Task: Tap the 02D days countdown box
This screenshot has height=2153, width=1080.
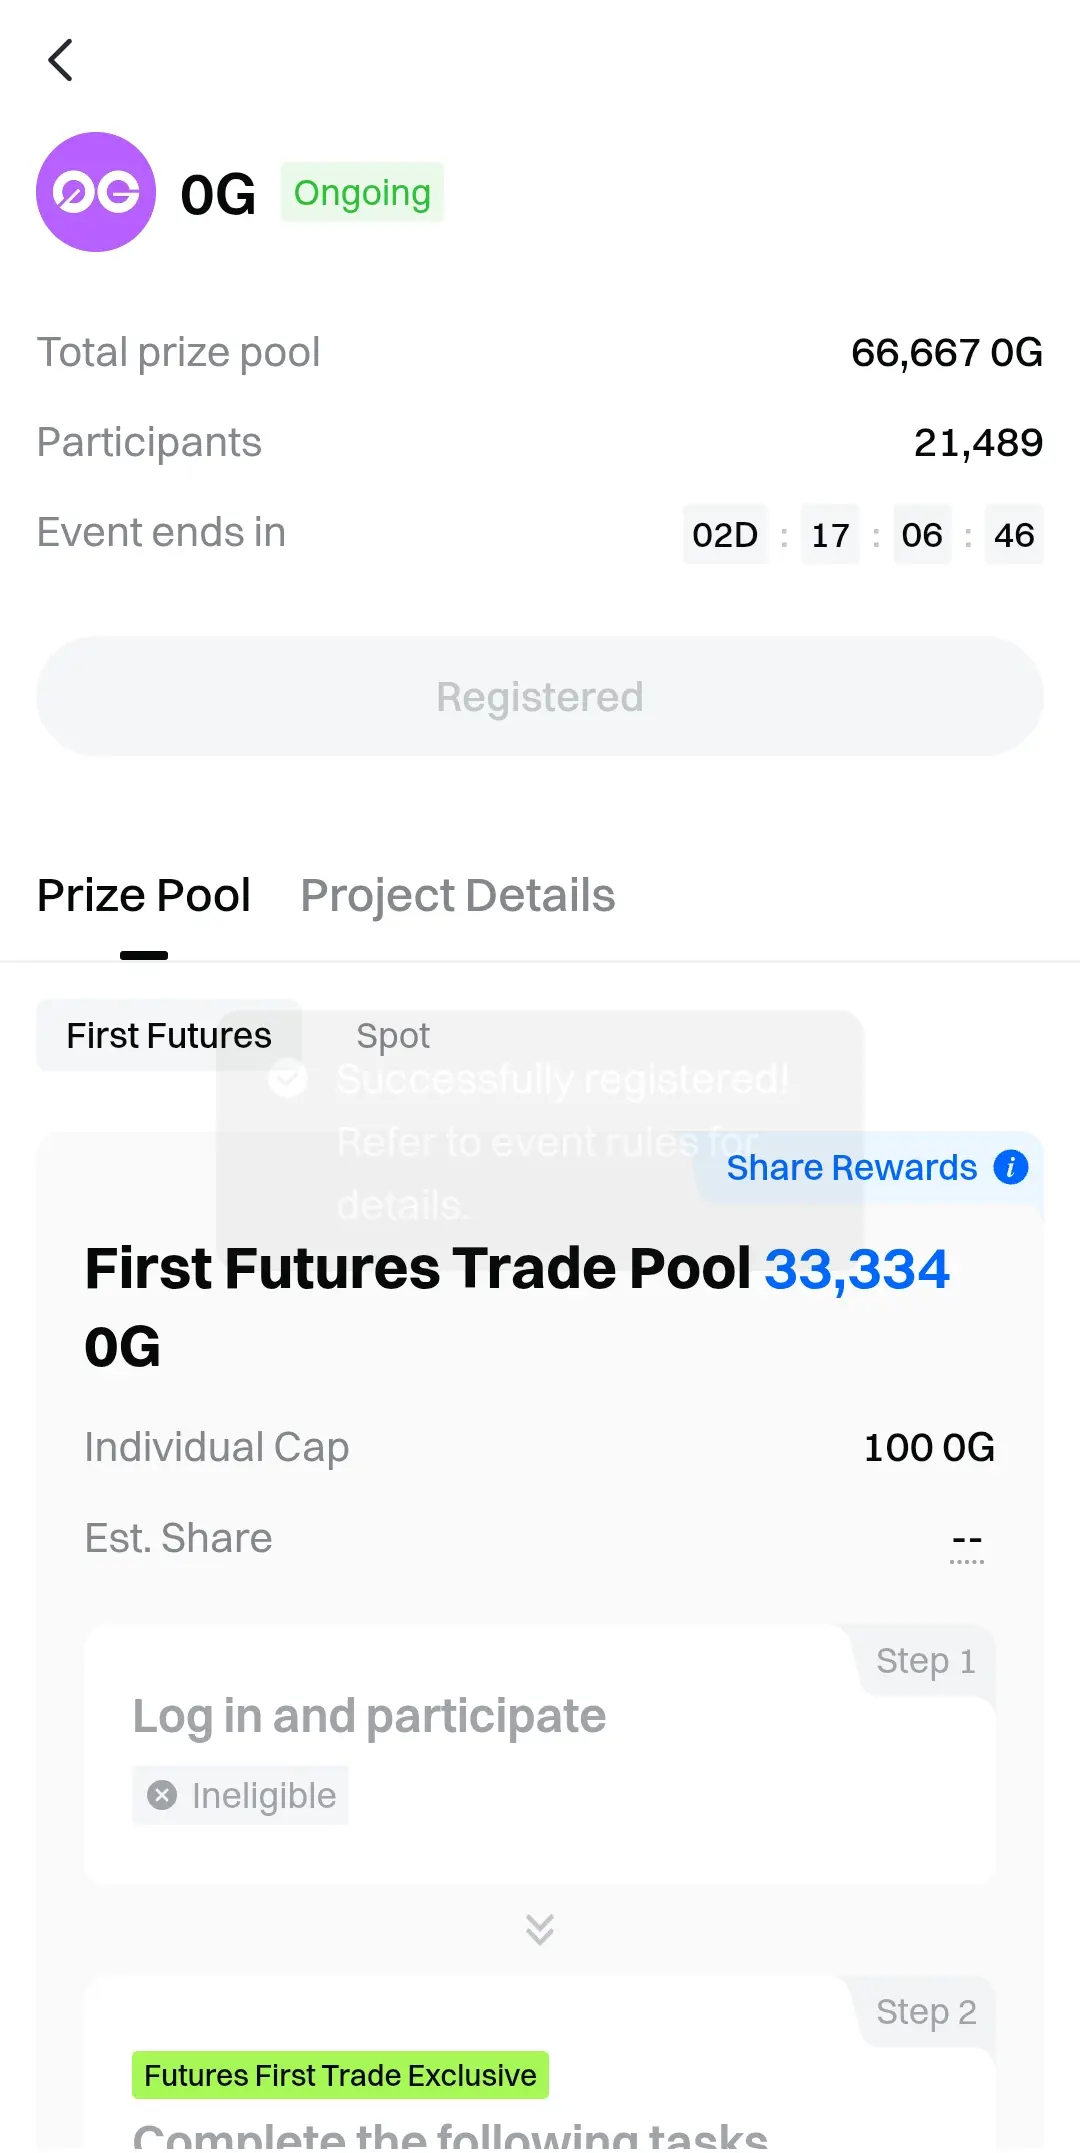Action: [725, 535]
